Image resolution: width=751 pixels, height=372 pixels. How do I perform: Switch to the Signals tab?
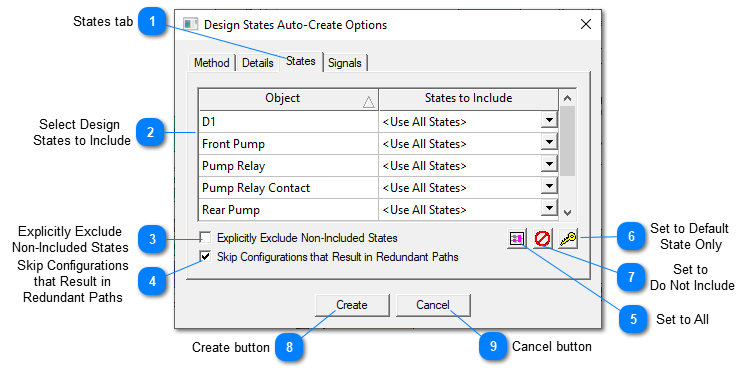coord(345,63)
